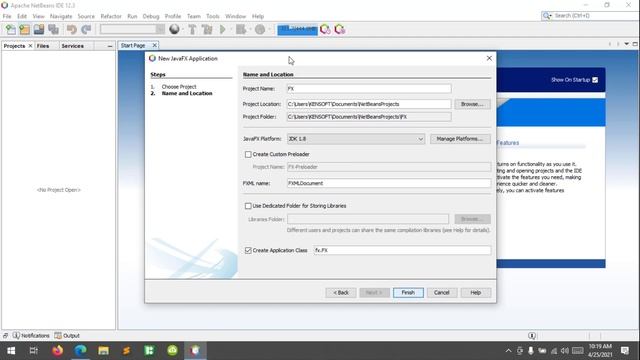This screenshot has width=640, height=360.
Task: Toggle Show On Startup checkbox
Action: (595, 80)
